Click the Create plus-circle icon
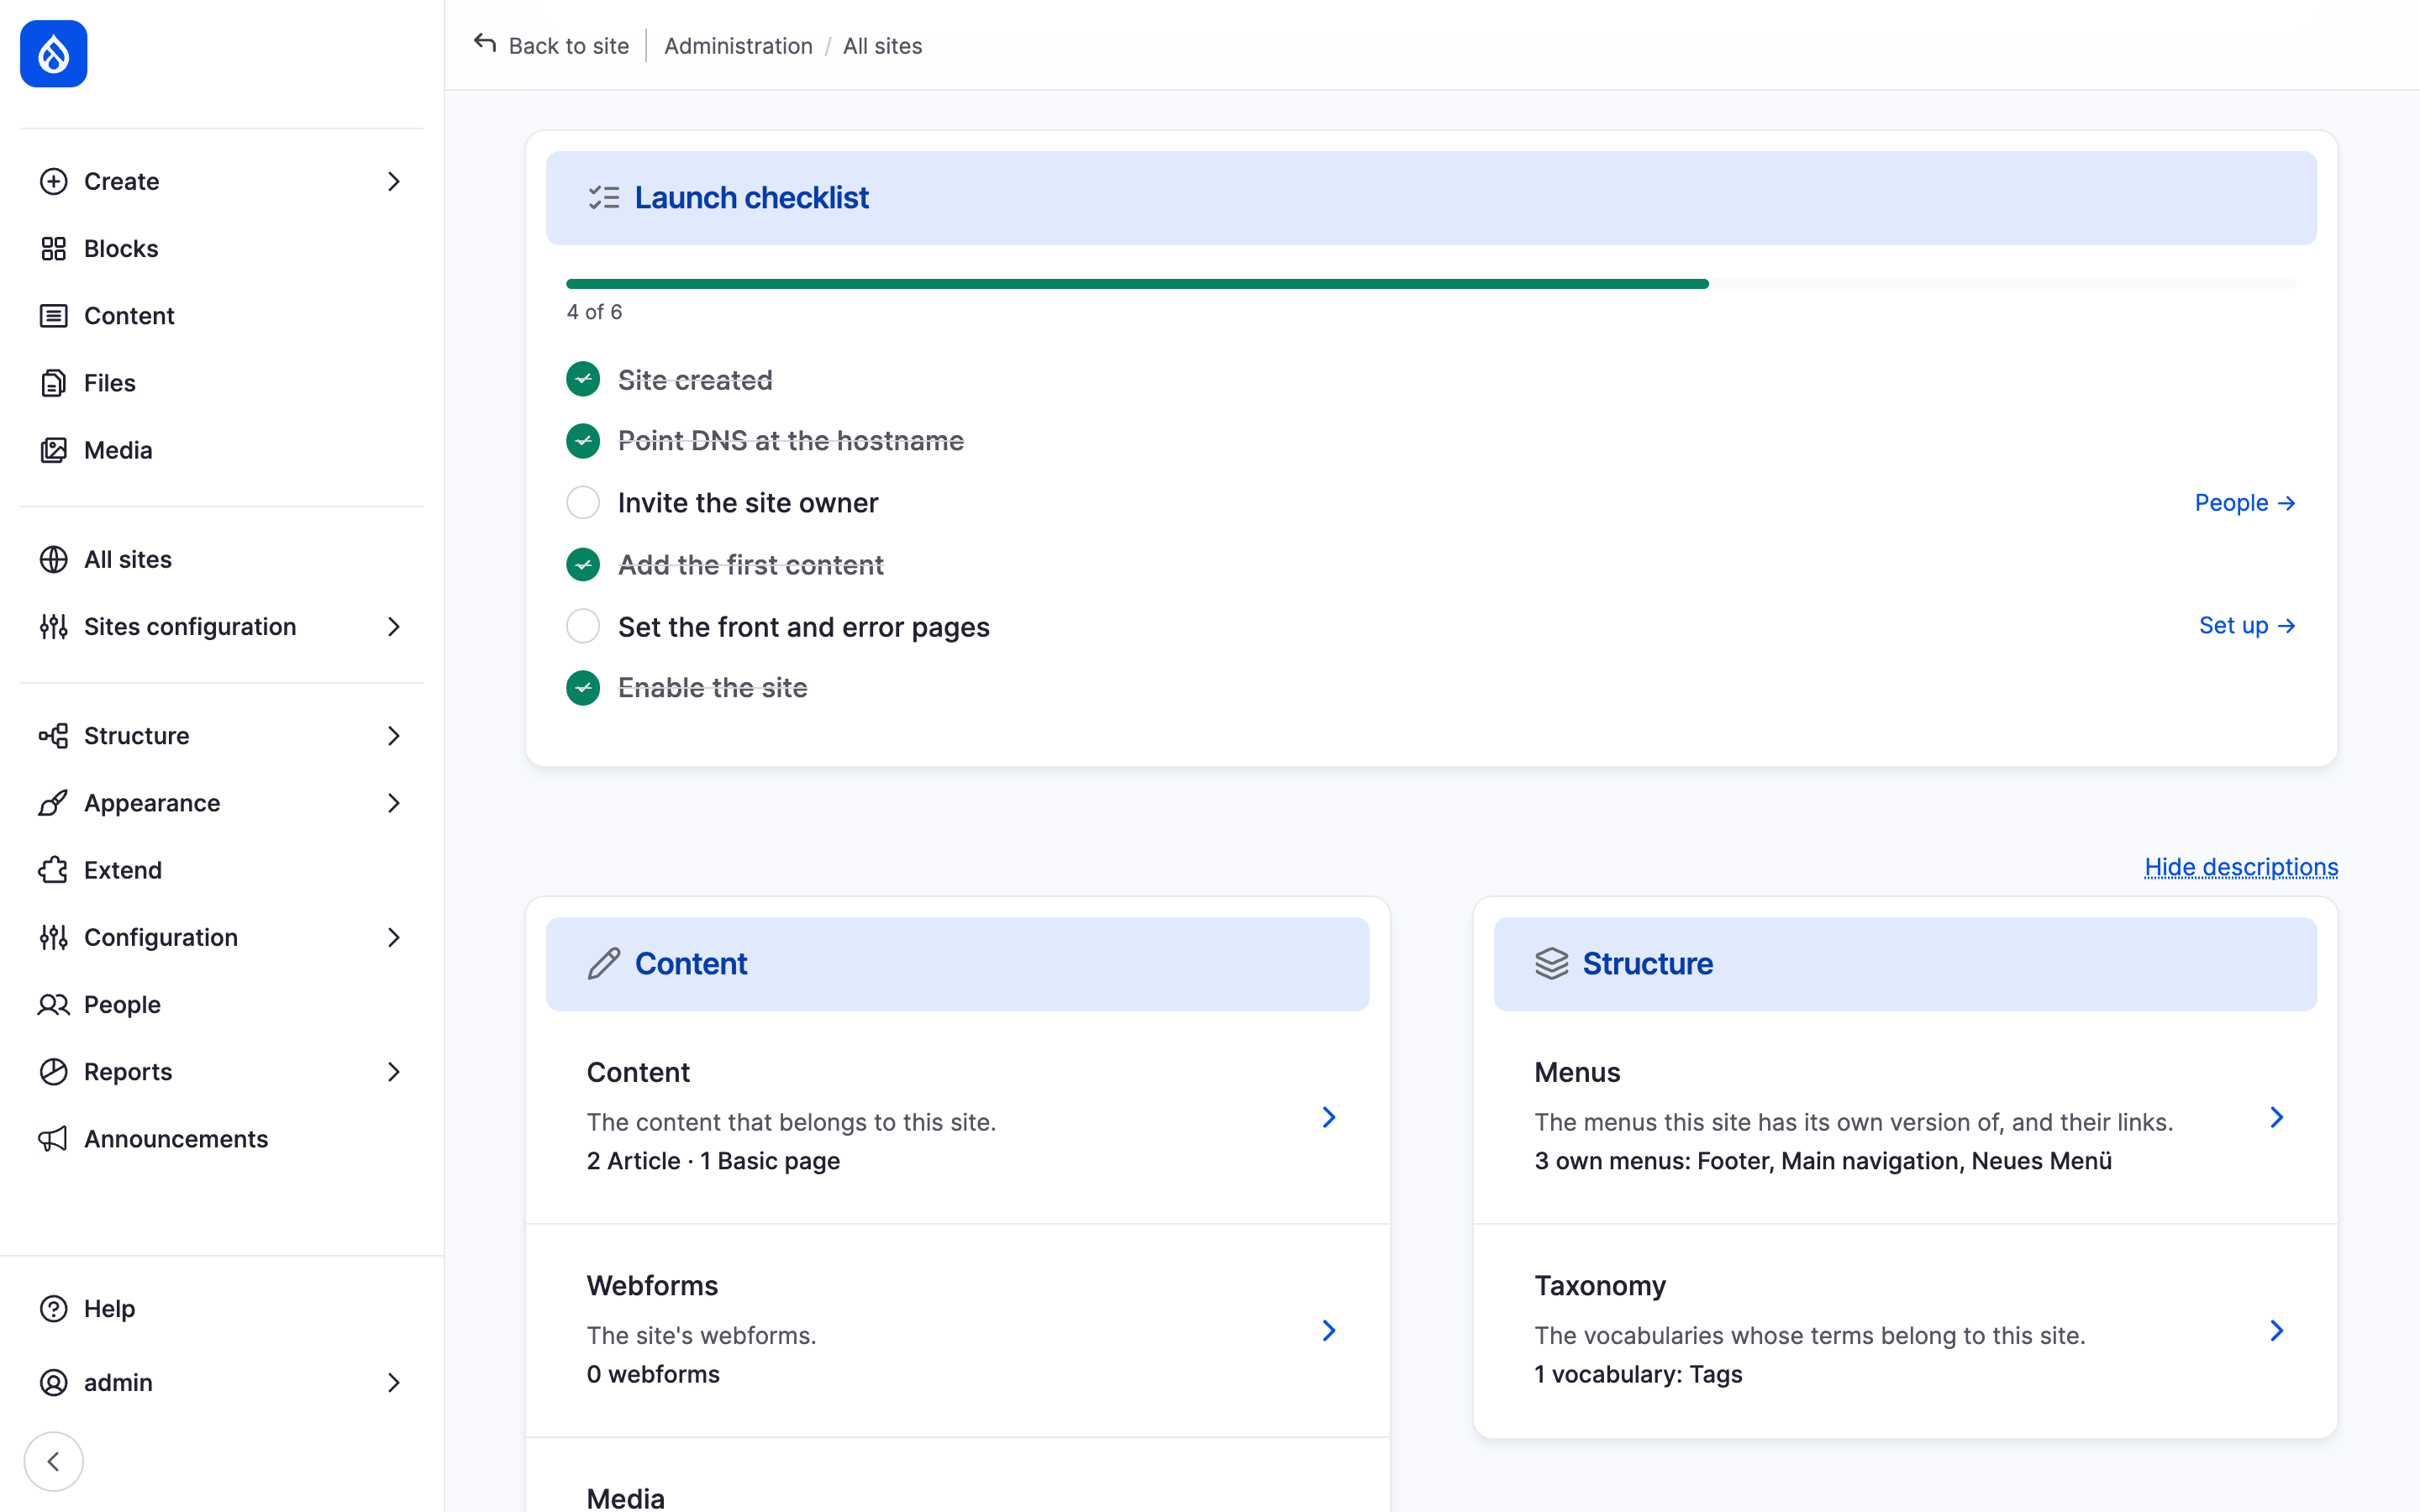2420x1512 pixels. 54,181
